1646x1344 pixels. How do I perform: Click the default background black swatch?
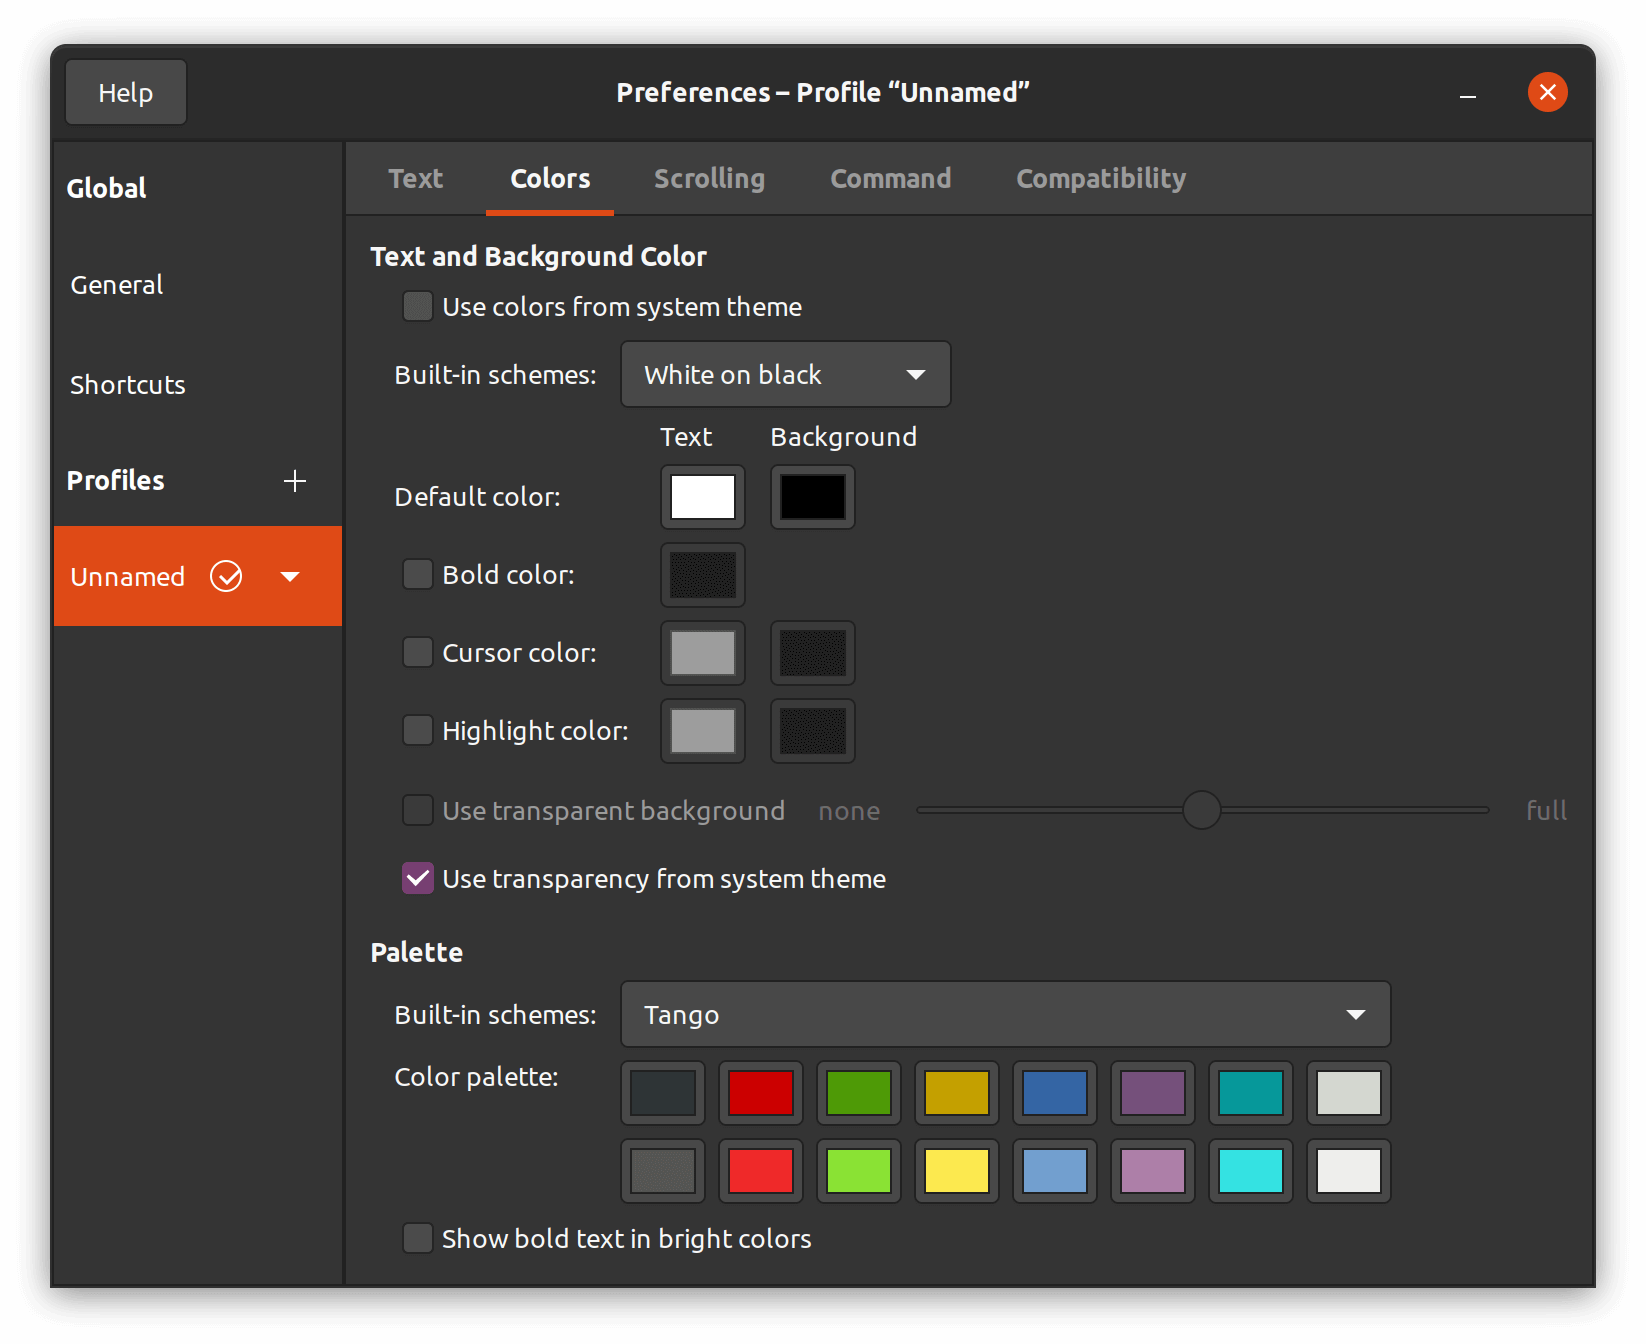point(812,497)
